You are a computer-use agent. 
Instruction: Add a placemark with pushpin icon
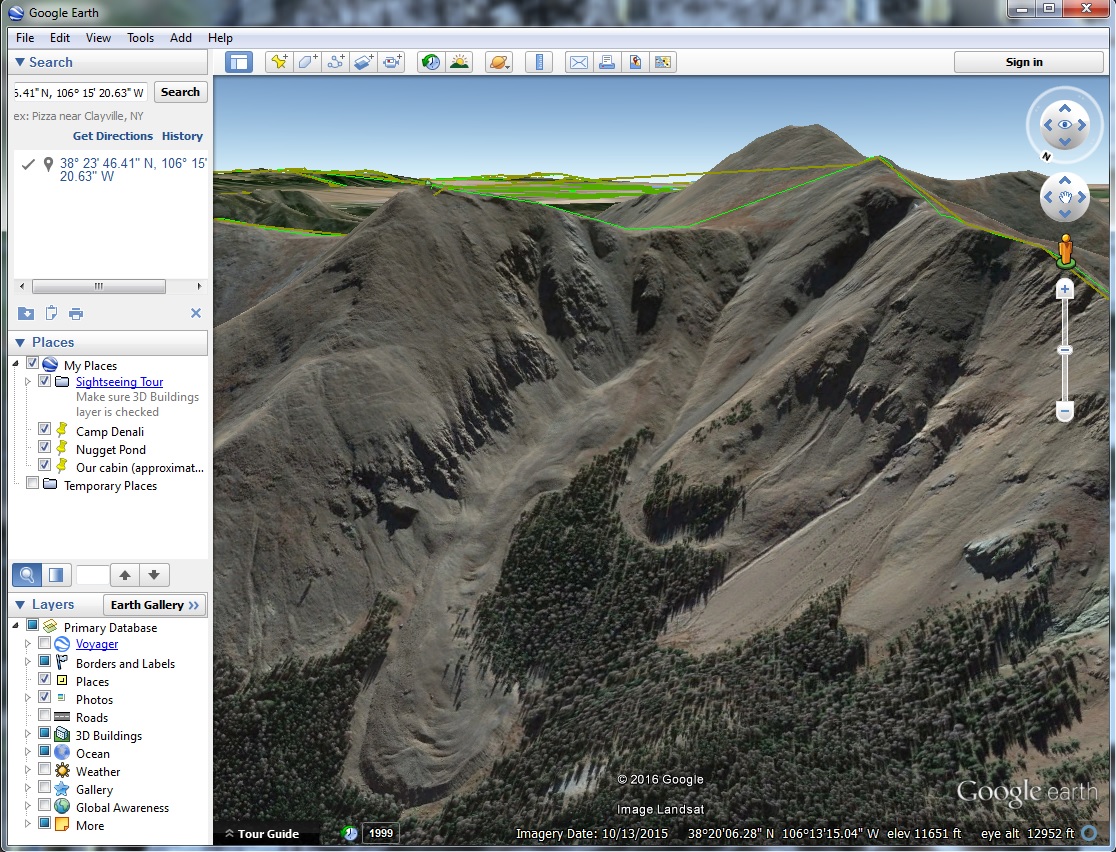click(279, 62)
